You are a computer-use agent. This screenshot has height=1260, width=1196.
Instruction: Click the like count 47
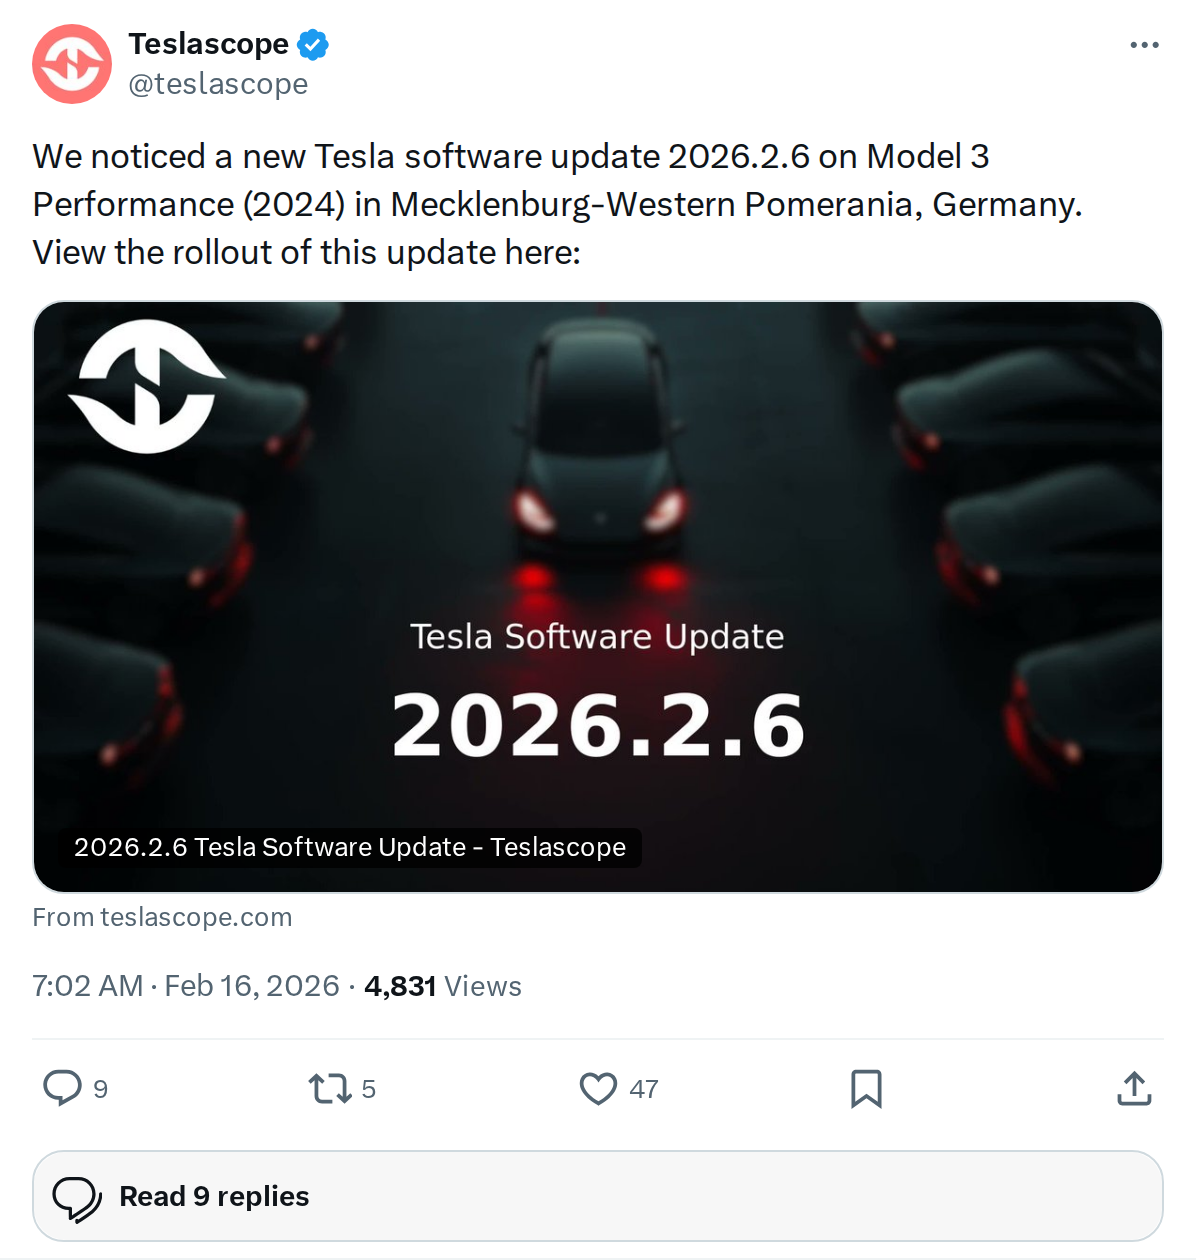click(x=643, y=1089)
